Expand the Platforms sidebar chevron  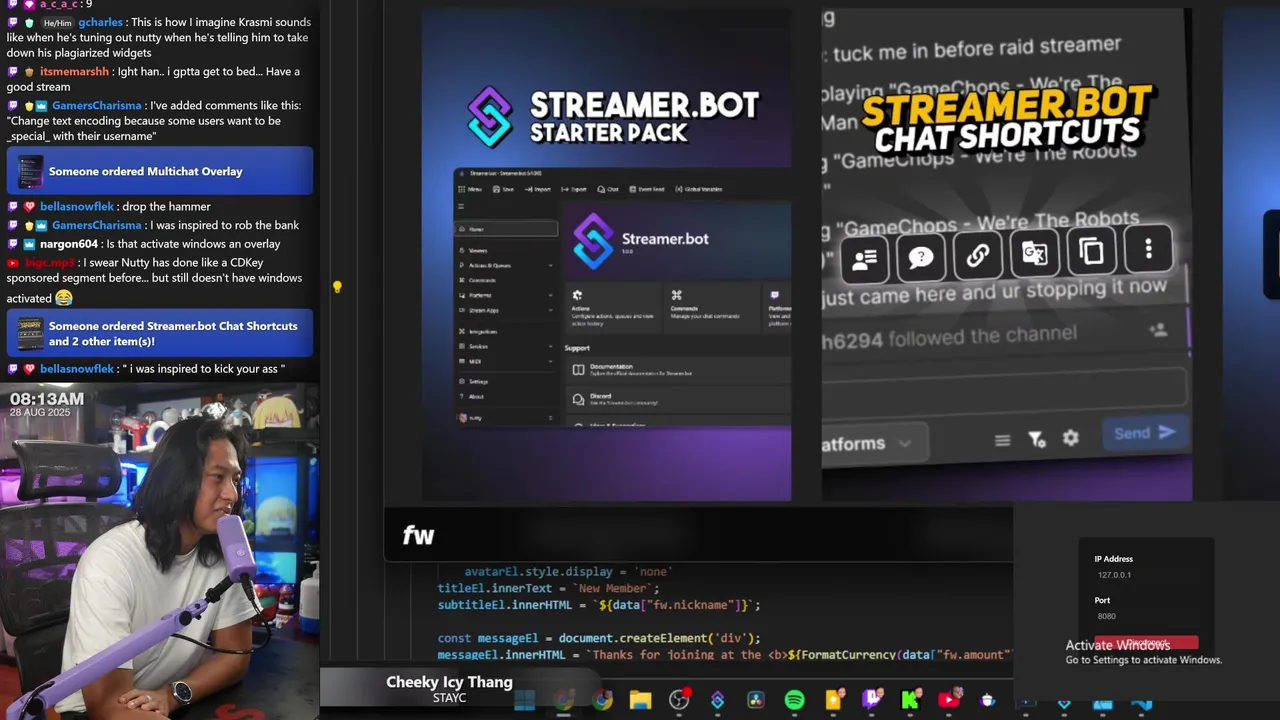[550, 295]
